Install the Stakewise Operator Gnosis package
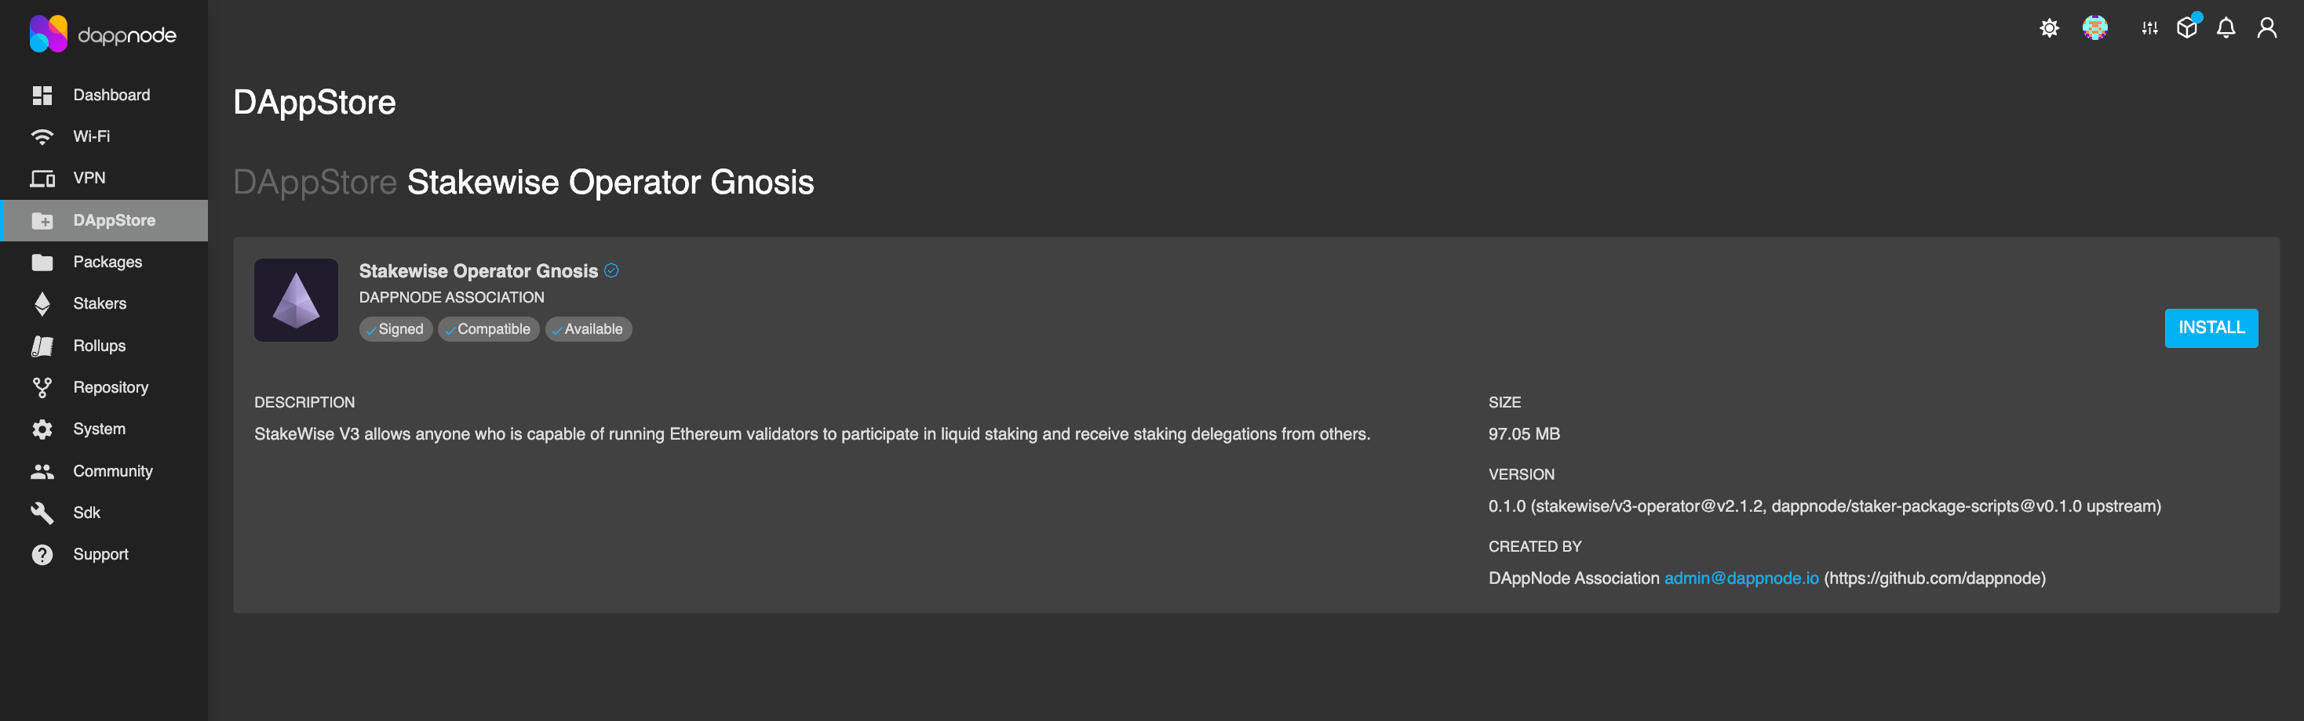 pyautogui.click(x=2211, y=328)
